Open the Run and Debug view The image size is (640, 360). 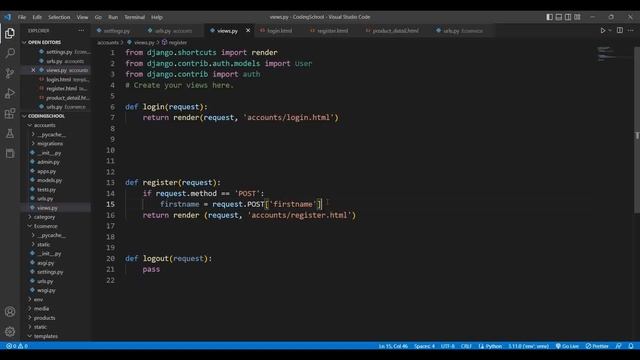10,93
